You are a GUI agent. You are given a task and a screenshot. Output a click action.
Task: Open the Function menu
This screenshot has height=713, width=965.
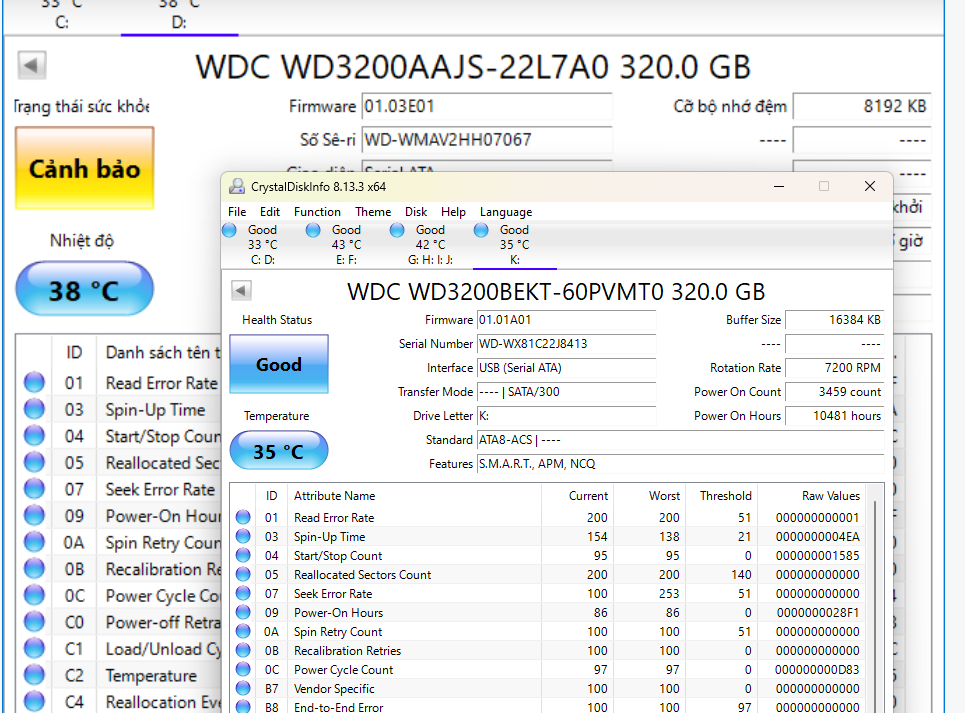tap(317, 212)
